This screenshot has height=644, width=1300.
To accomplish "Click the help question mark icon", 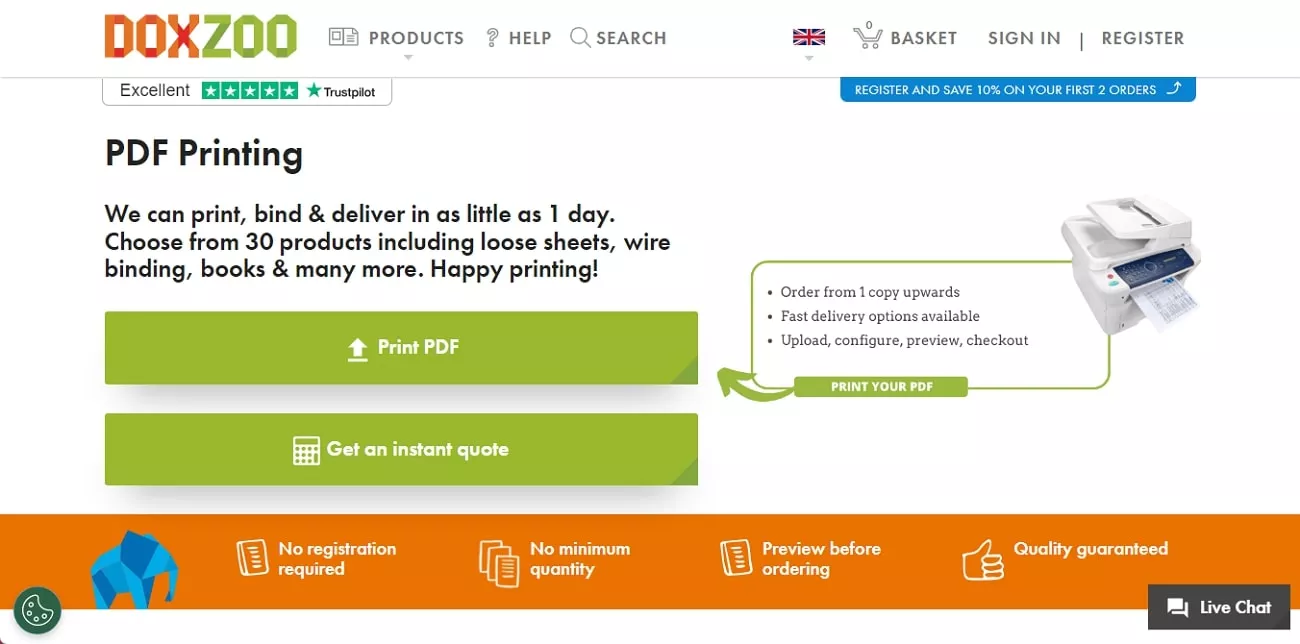I will pyautogui.click(x=492, y=38).
